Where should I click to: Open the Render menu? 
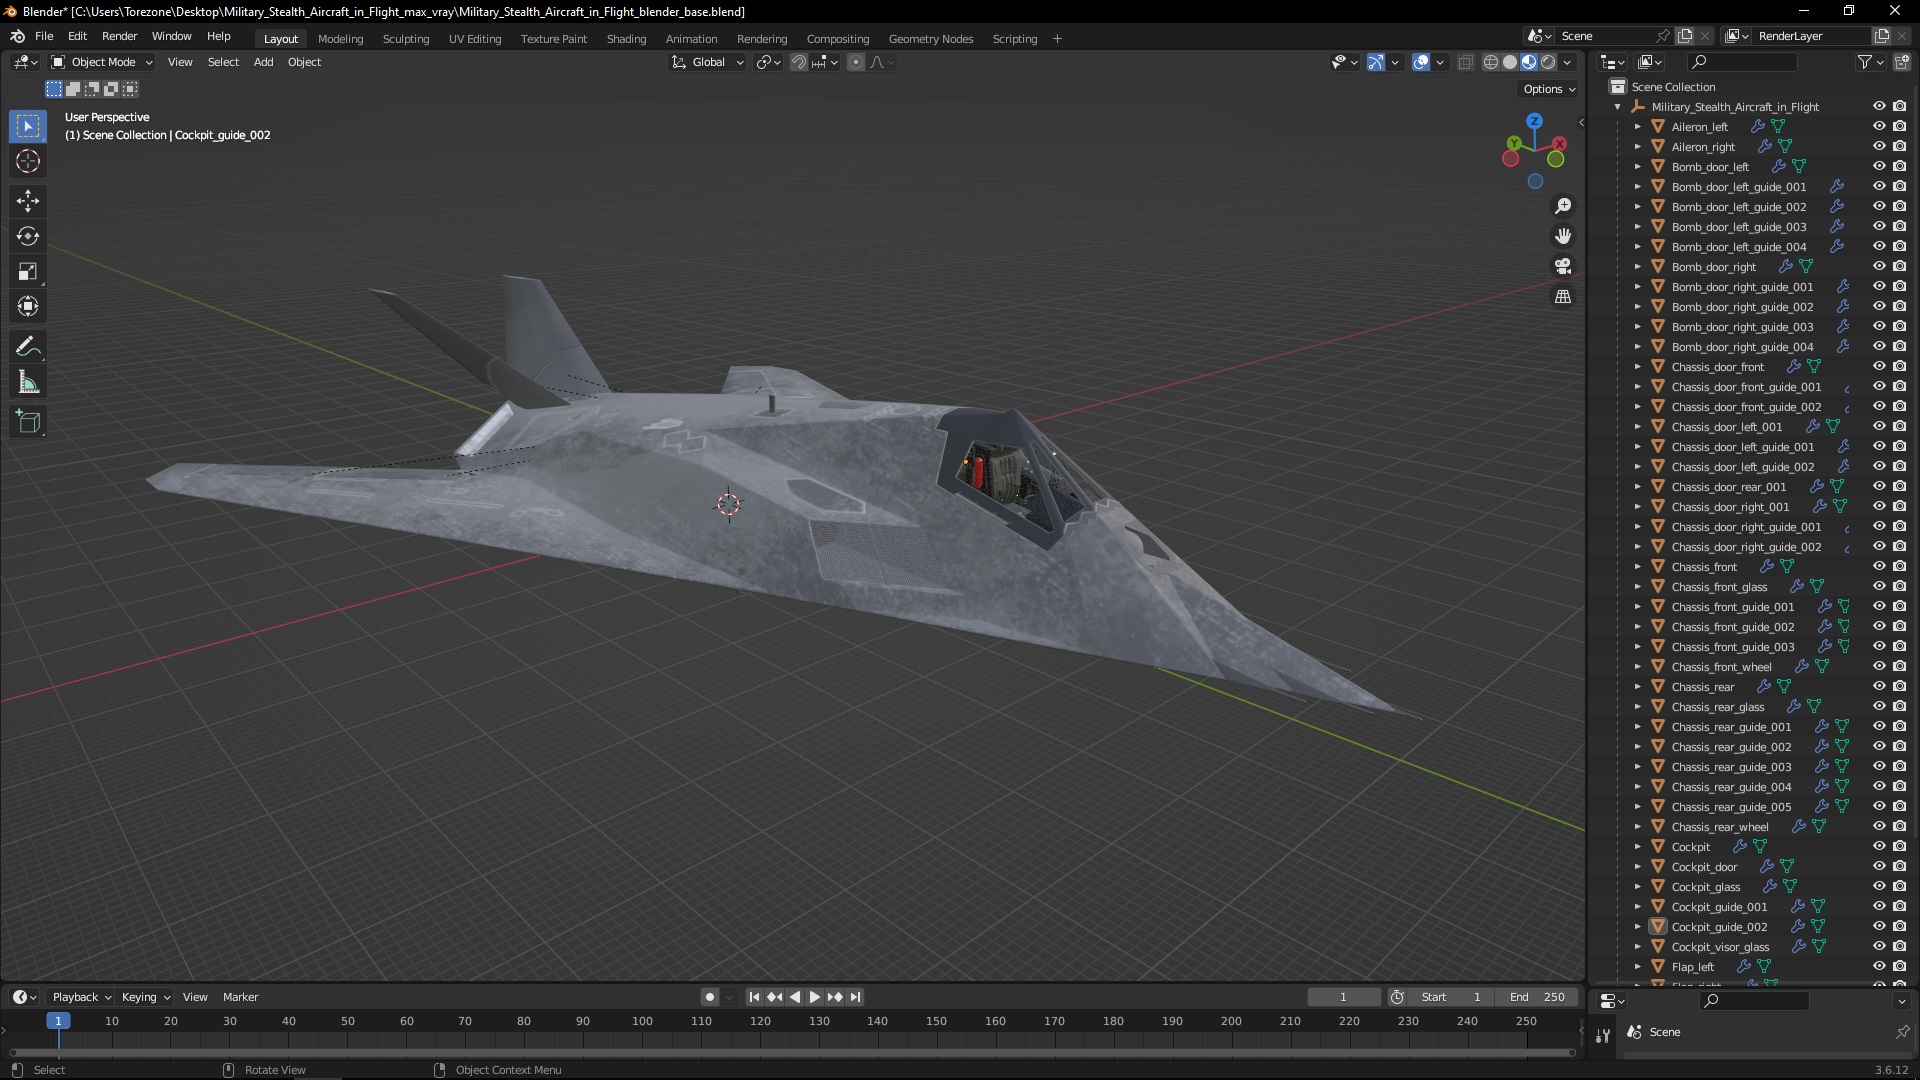[119, 36]
